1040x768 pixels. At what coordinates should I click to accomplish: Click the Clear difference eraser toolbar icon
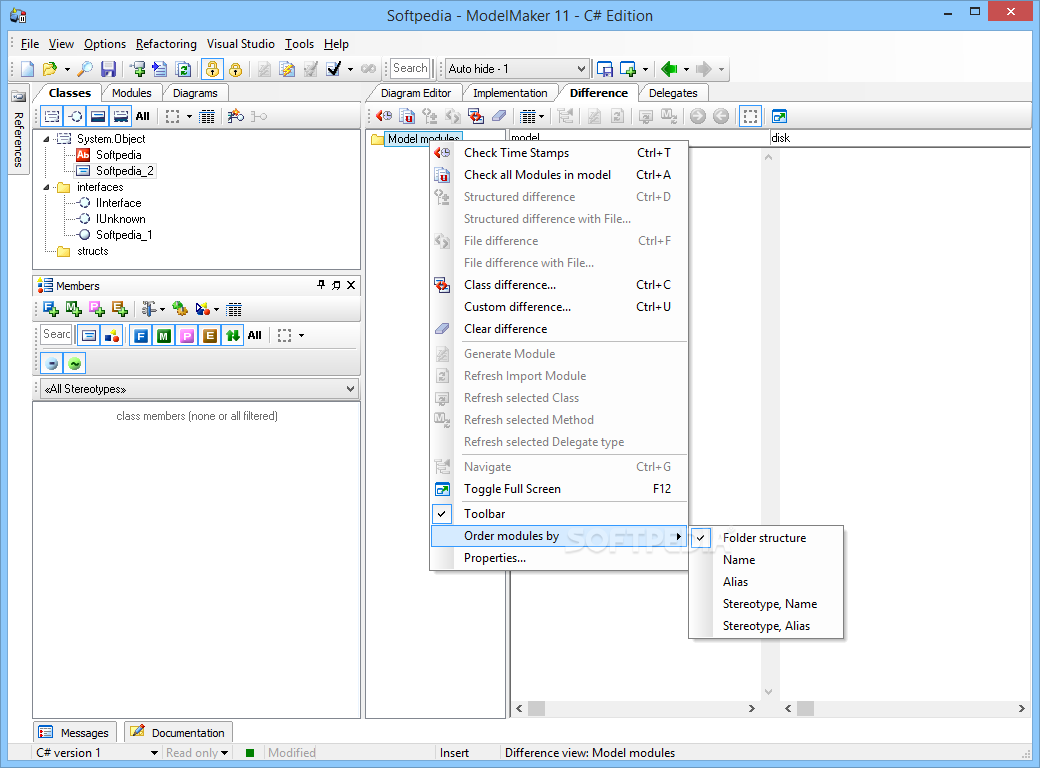tap(499, 116)
